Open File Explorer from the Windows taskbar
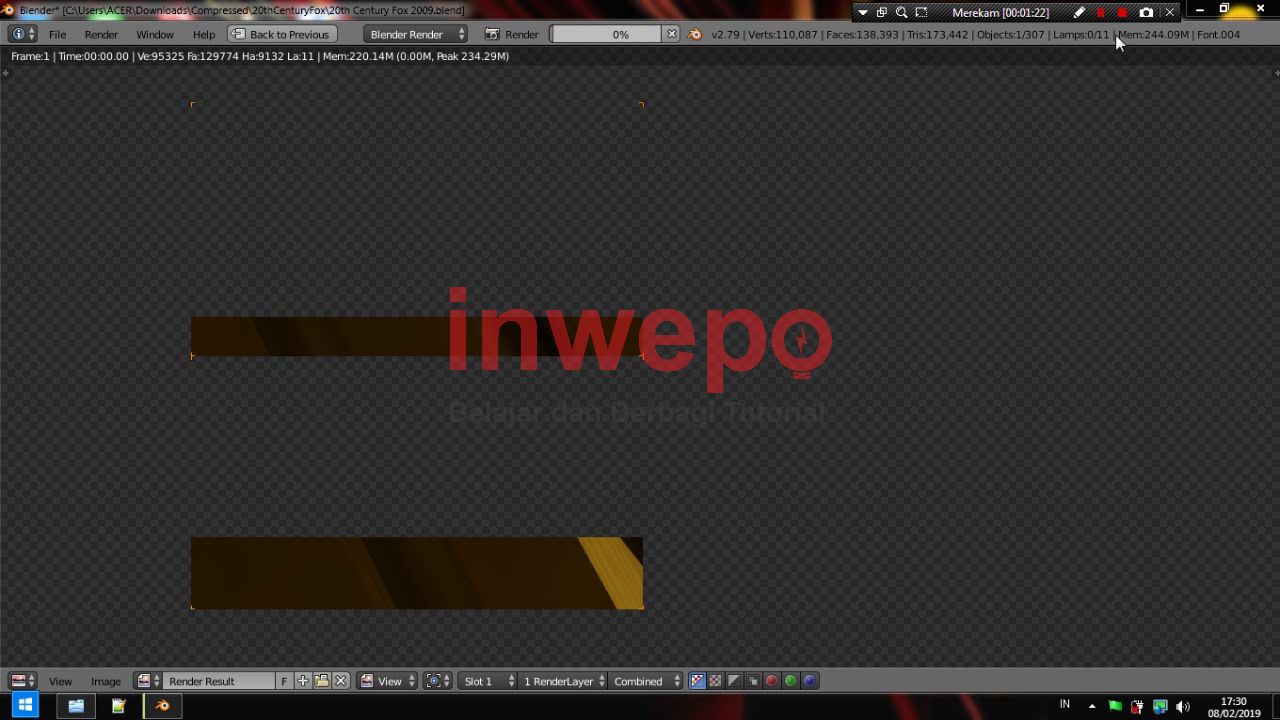The height and width of the screenshot is (720, 1280). coord(76,706)
